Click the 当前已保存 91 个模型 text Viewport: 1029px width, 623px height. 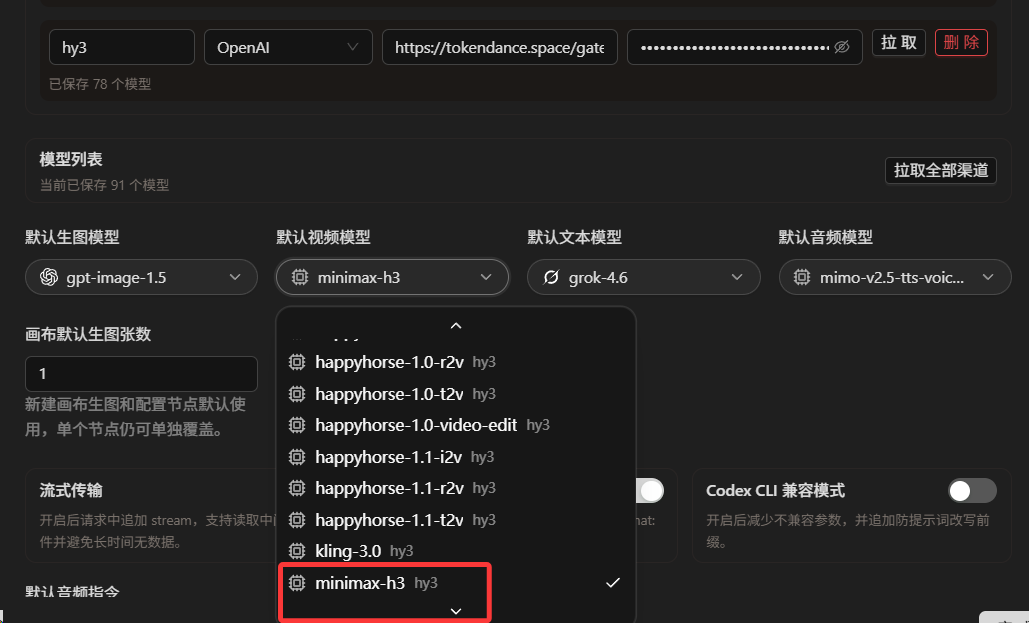[x=104, y=185]
